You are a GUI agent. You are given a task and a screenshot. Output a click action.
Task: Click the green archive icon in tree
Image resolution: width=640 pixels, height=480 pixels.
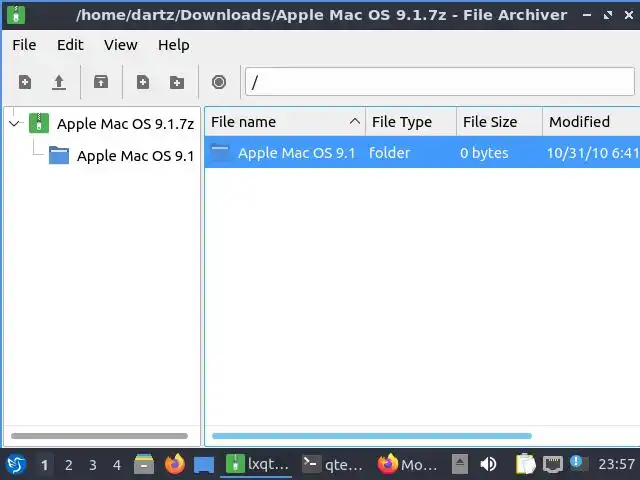pos(39,123)
